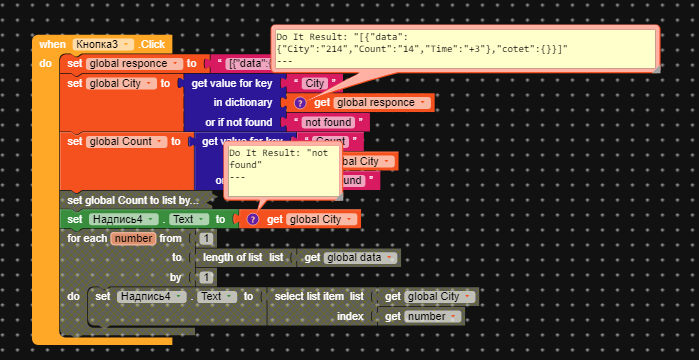Open the global City setter dropdown
The height and width of the screenshot is (360, 699).
click(121, 83)
